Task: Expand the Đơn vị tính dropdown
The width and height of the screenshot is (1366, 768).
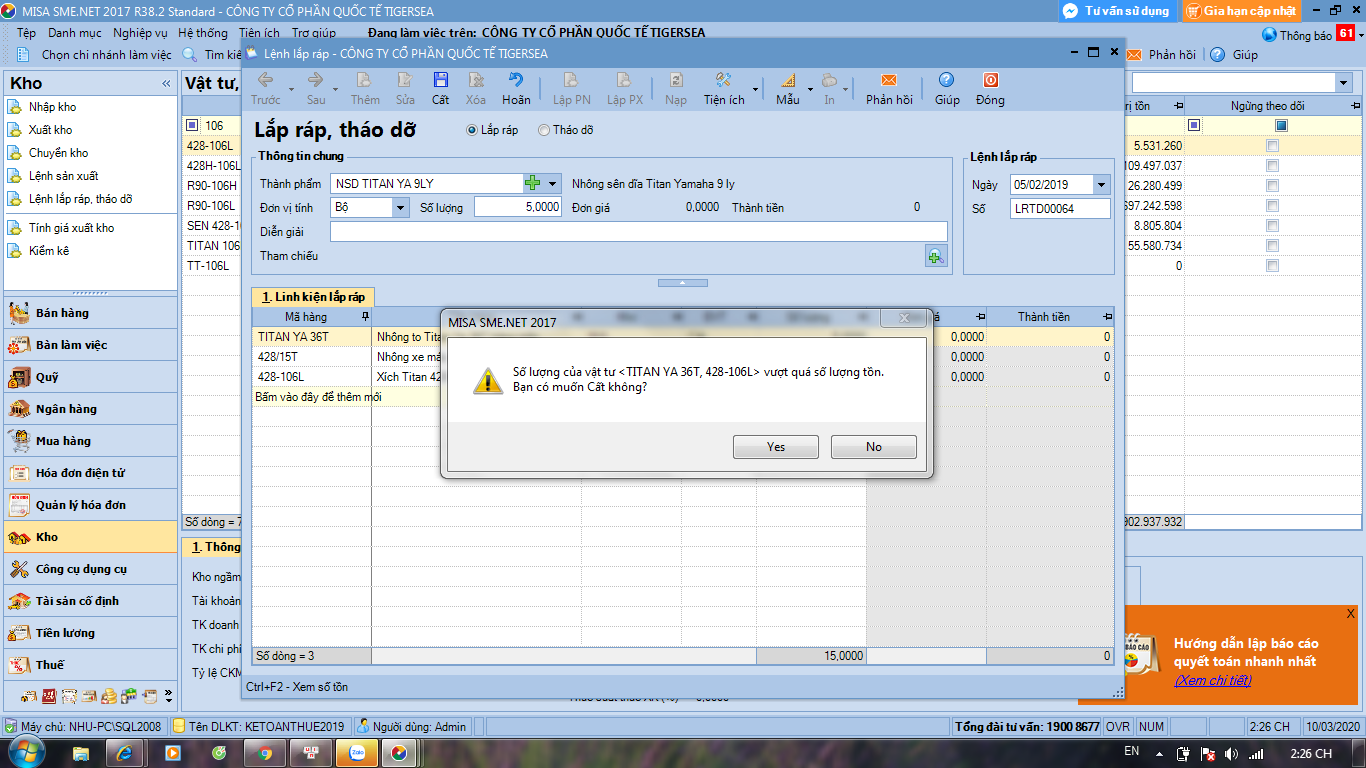Action: point(401,208)
